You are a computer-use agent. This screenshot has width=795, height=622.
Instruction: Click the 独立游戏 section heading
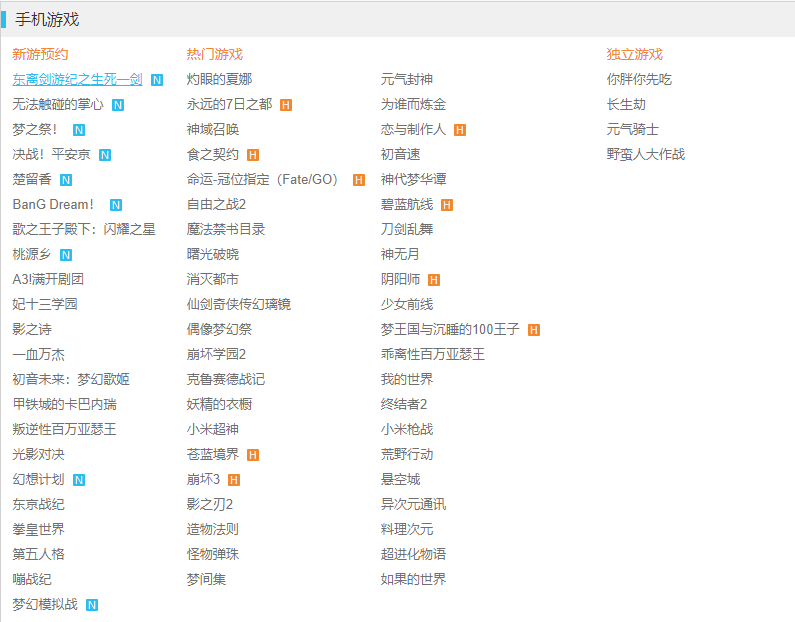[635, 54]
